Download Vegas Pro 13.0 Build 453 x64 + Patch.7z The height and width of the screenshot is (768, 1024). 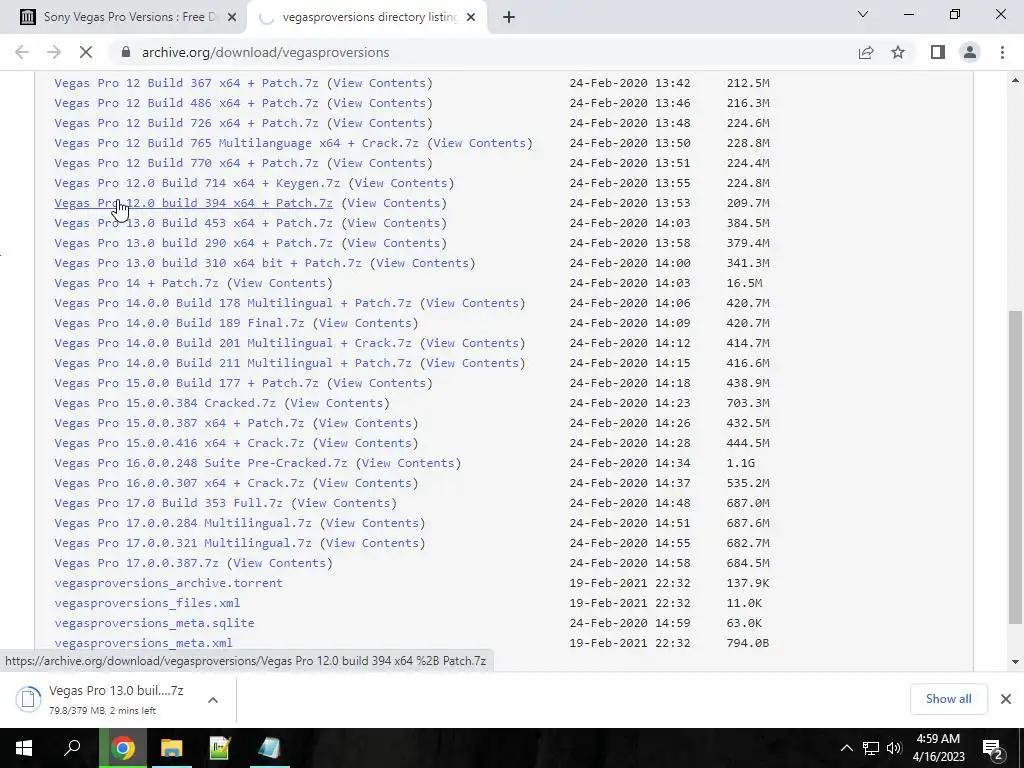point(193,223)
